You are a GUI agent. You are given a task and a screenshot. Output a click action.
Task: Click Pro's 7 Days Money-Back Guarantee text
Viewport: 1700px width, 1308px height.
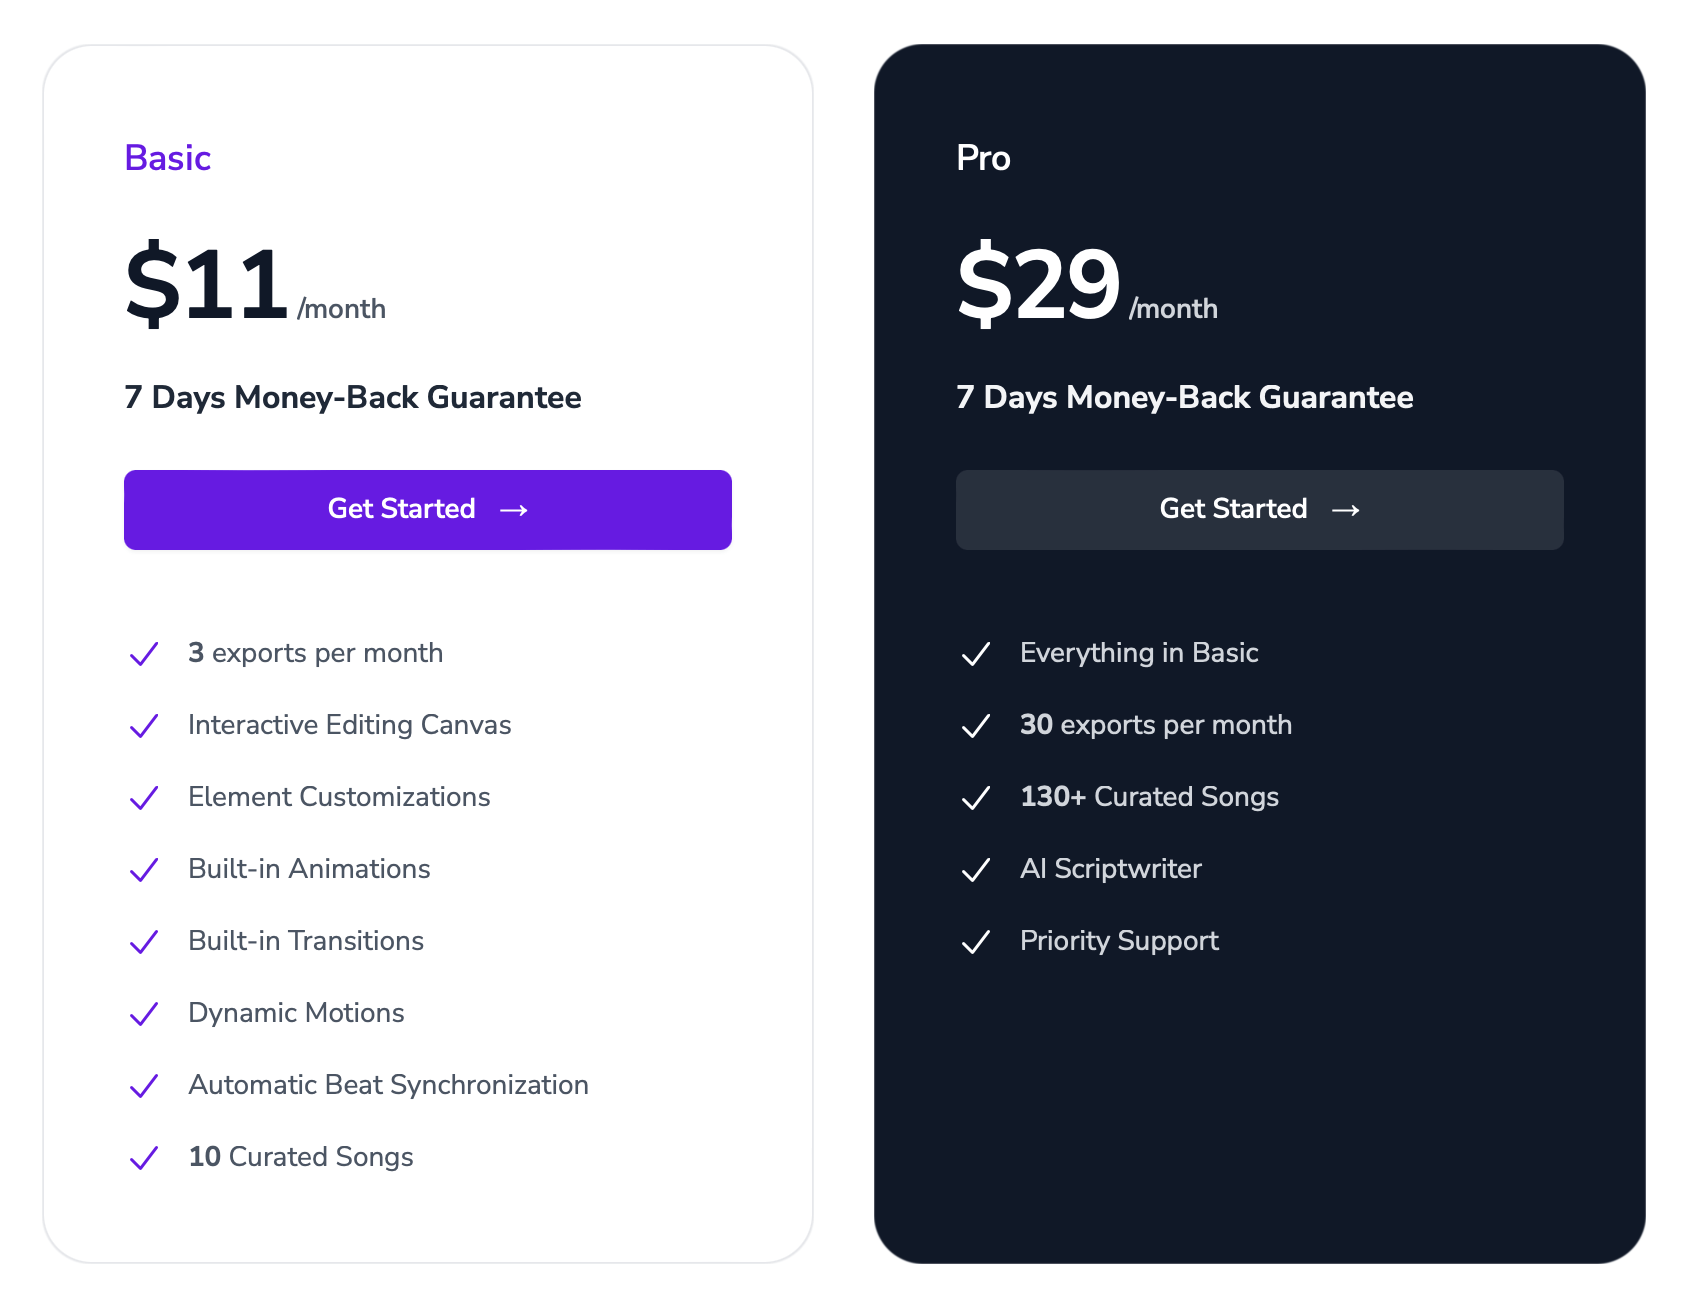coord(1185,397)
